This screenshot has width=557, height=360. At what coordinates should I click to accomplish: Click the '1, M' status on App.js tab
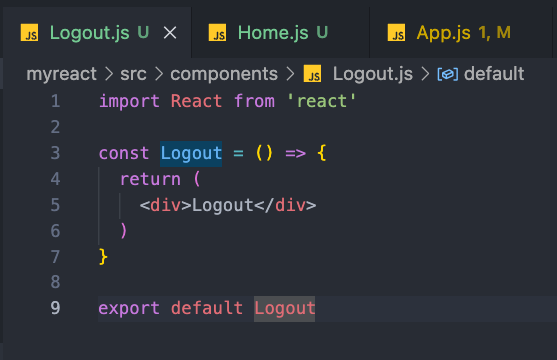tap(494, 33)
